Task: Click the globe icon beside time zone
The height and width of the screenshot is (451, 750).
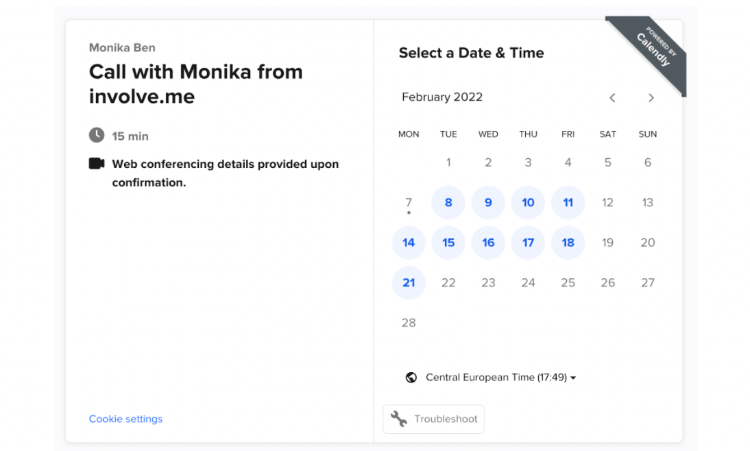Action: click(411, 377)
